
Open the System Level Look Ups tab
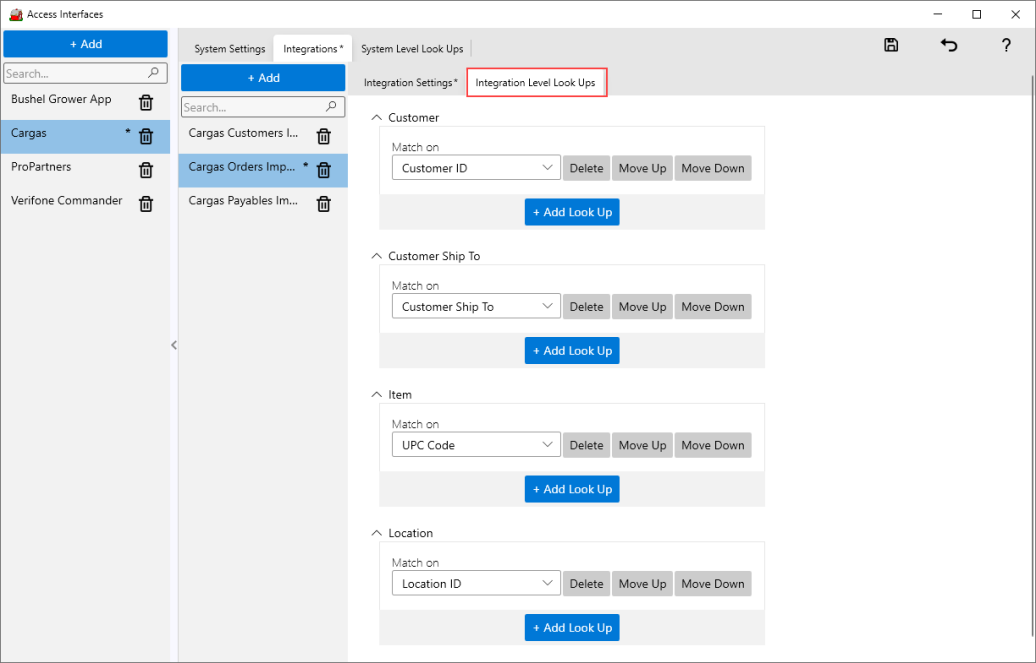pyautogui.click(x=412, y=49)
